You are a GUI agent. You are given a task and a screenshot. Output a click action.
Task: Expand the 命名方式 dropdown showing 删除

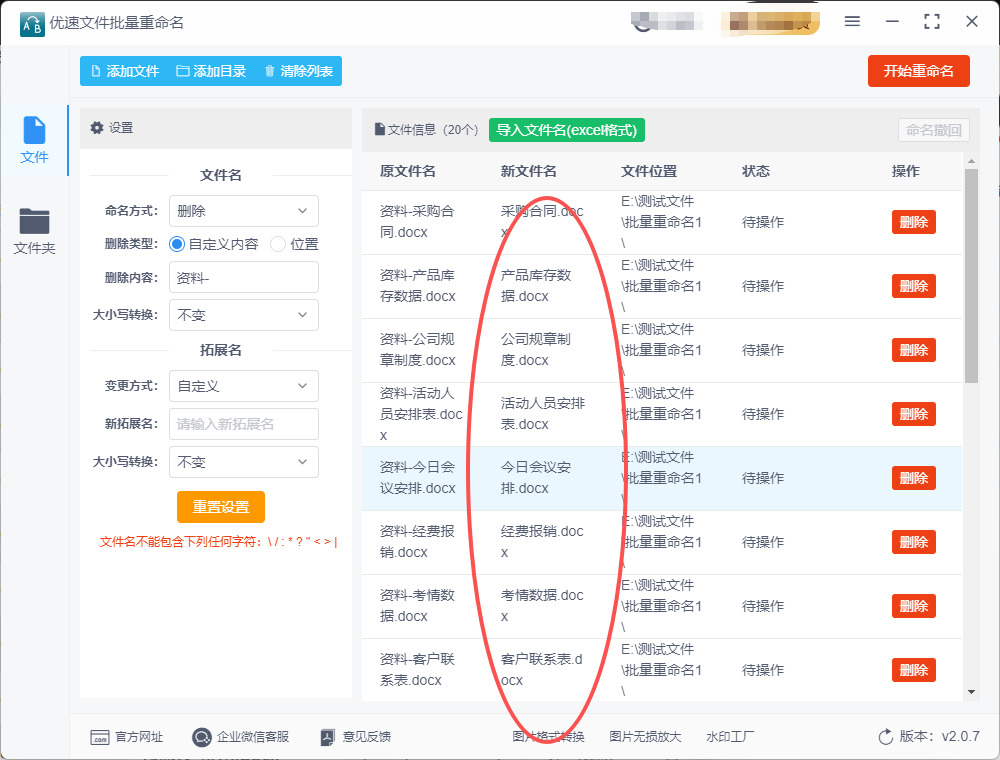coord(243,211)
